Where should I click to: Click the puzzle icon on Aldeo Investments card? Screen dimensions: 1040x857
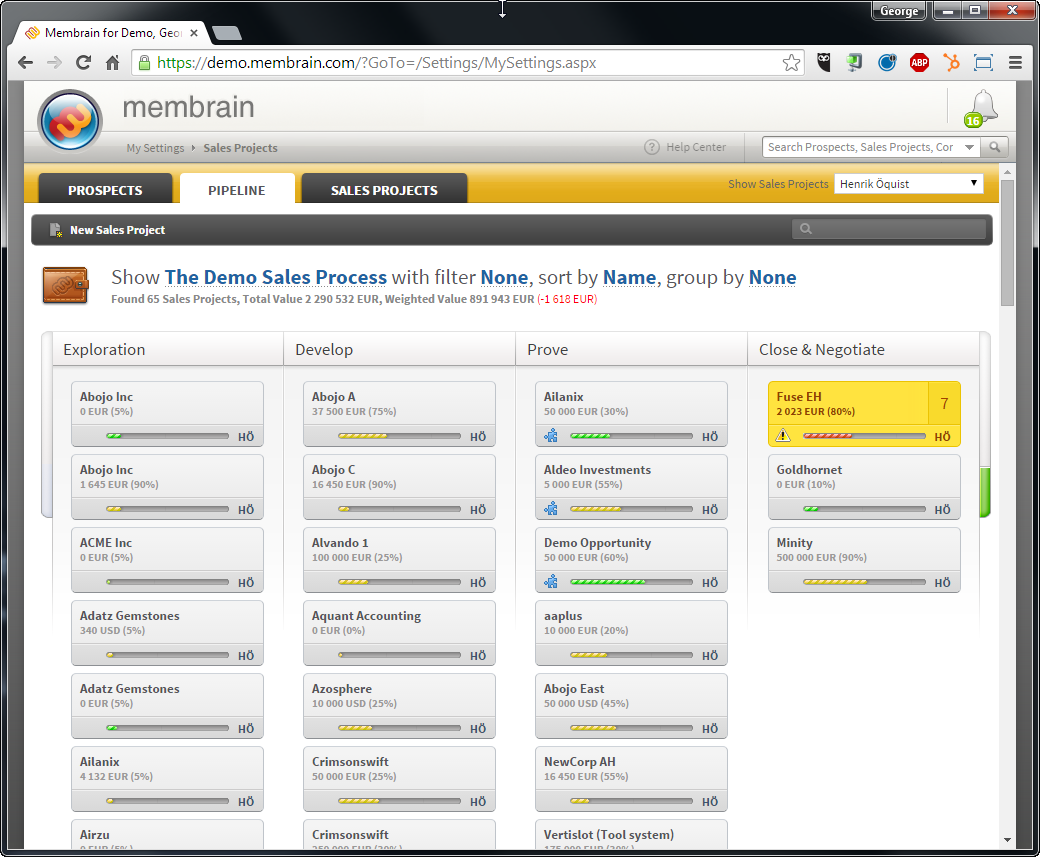coord(551,509)
